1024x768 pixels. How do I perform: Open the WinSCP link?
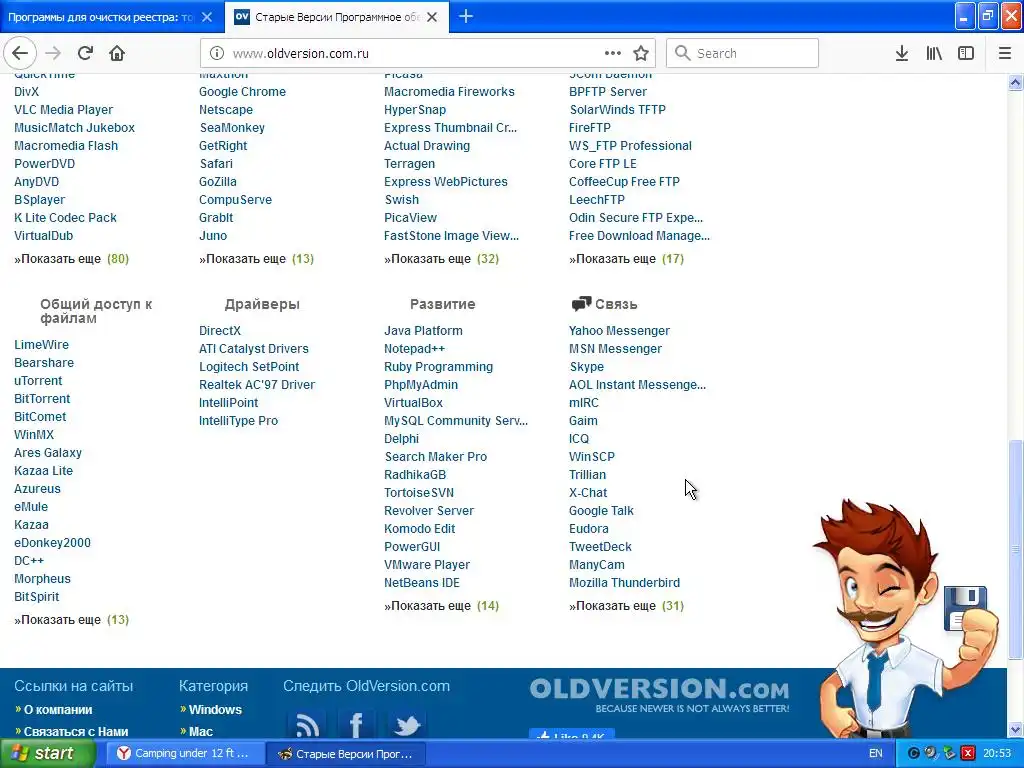(x=592, y=456)
